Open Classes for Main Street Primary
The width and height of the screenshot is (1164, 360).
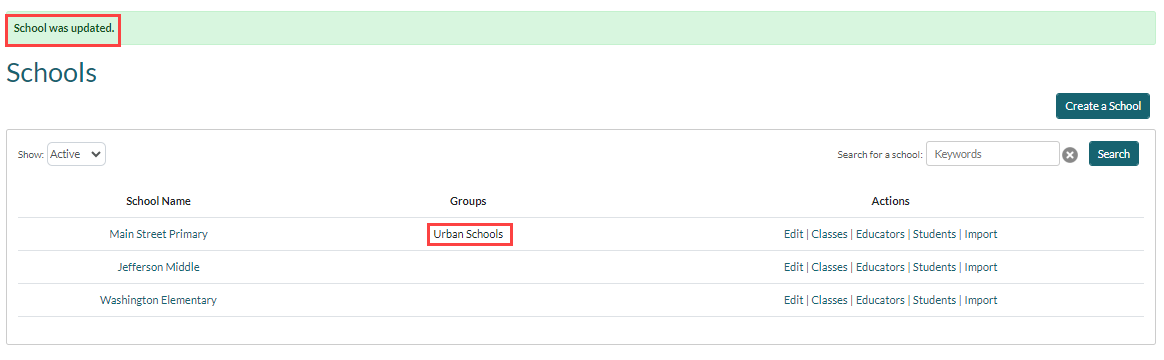[829, 234]
